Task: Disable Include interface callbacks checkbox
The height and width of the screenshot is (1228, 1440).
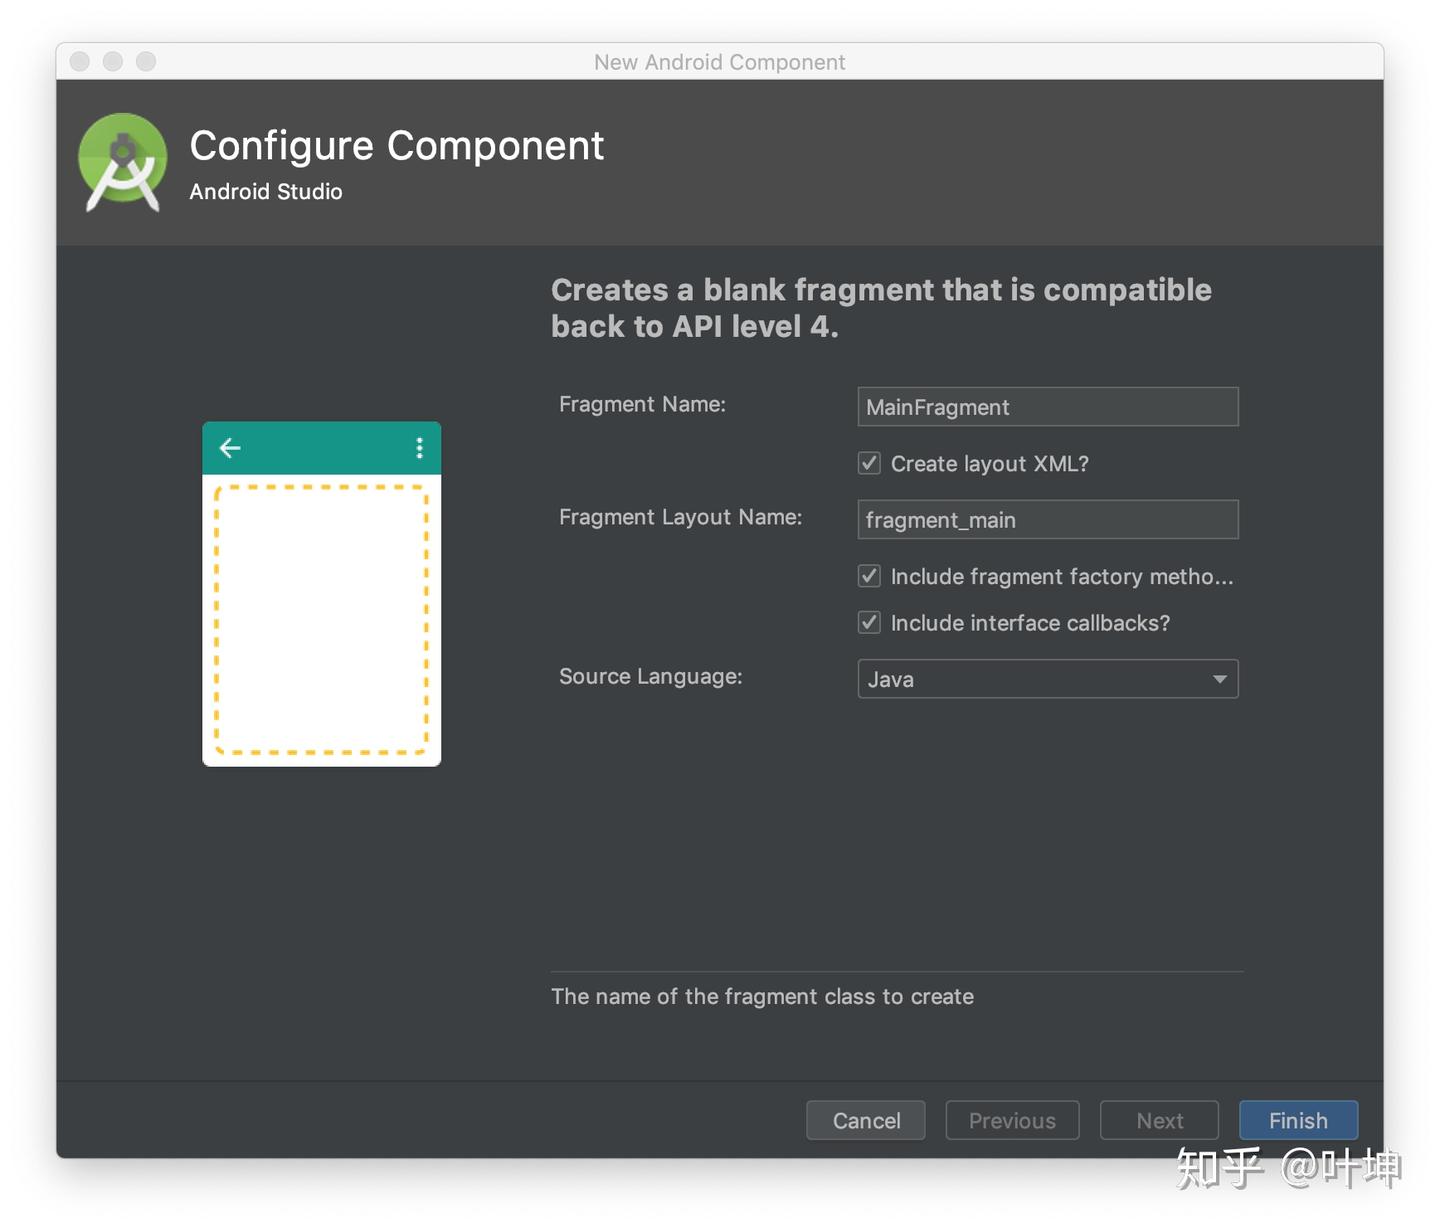Action: pos(870,623)
